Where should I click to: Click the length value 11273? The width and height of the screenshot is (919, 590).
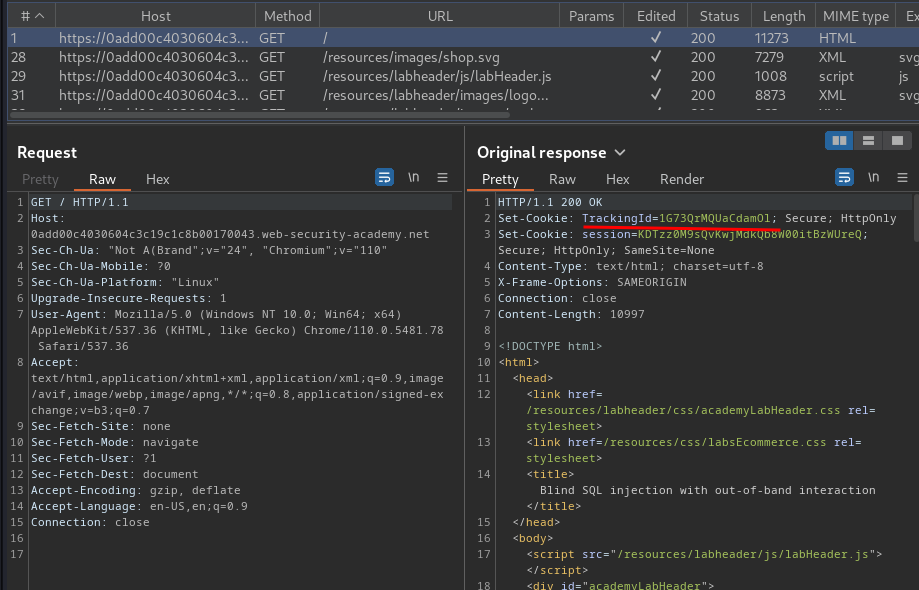click(771, 38)
